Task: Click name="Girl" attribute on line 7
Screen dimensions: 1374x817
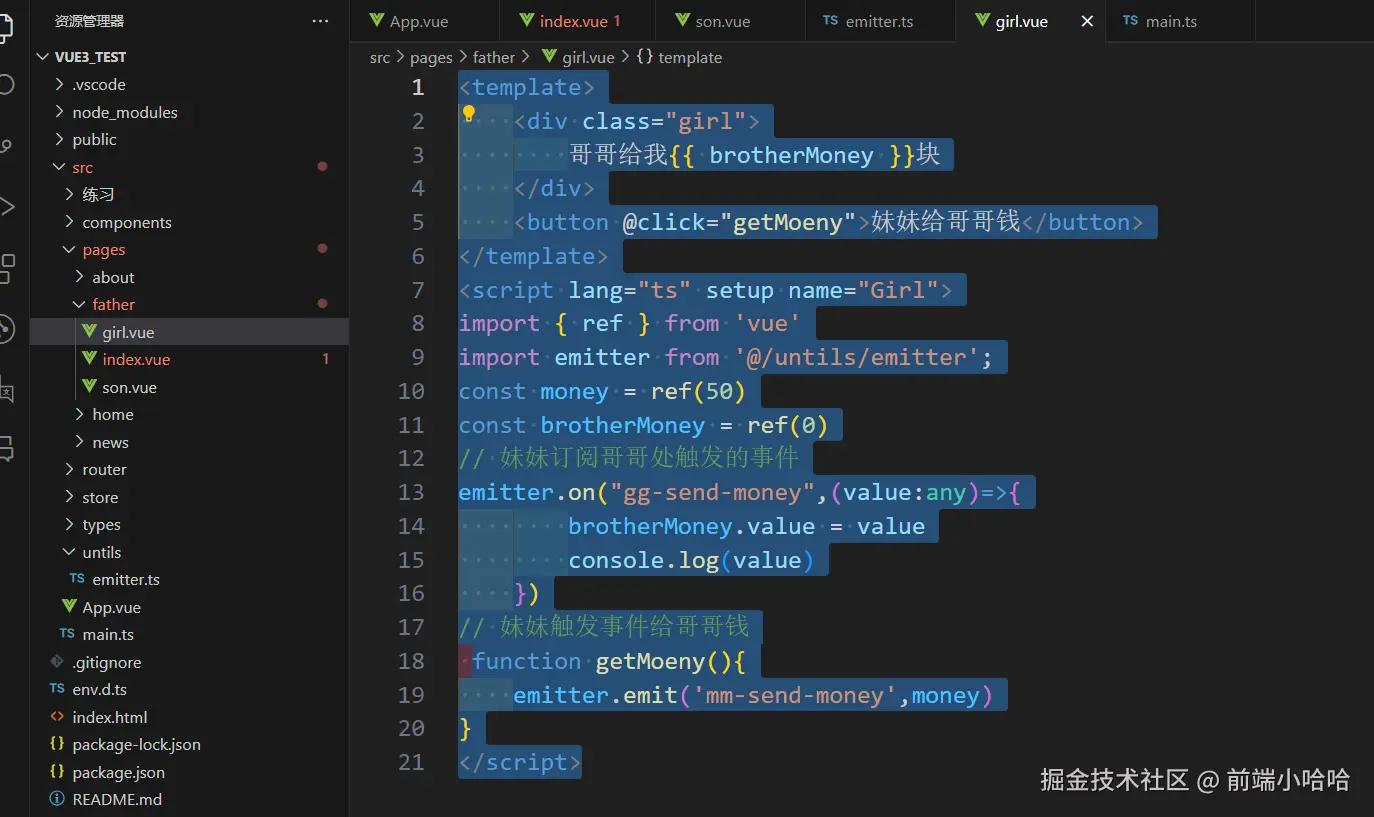Action: point(863,290)
